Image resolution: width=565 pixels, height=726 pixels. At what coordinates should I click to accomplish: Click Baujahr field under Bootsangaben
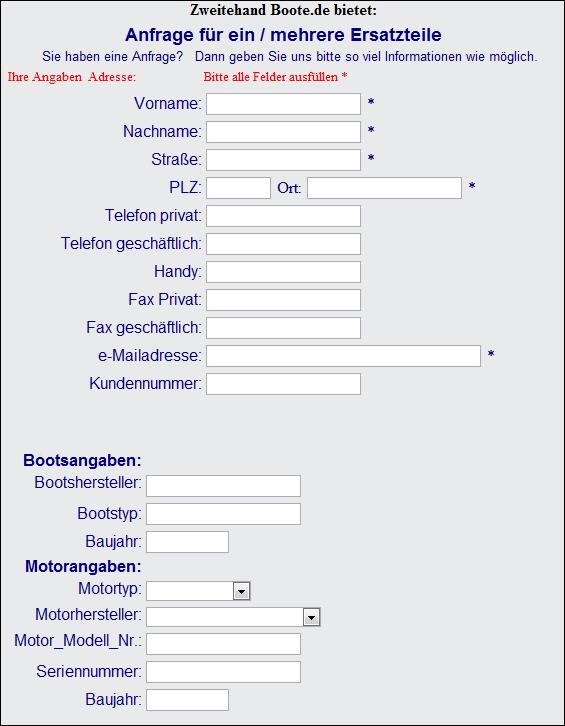(187, 542)
